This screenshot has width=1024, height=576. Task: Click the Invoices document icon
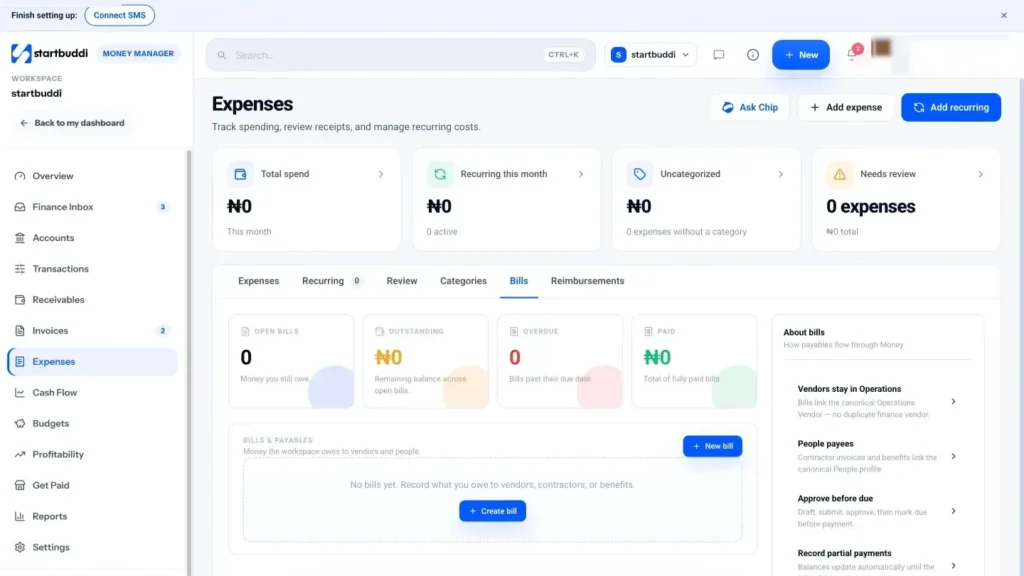(20, 330)
